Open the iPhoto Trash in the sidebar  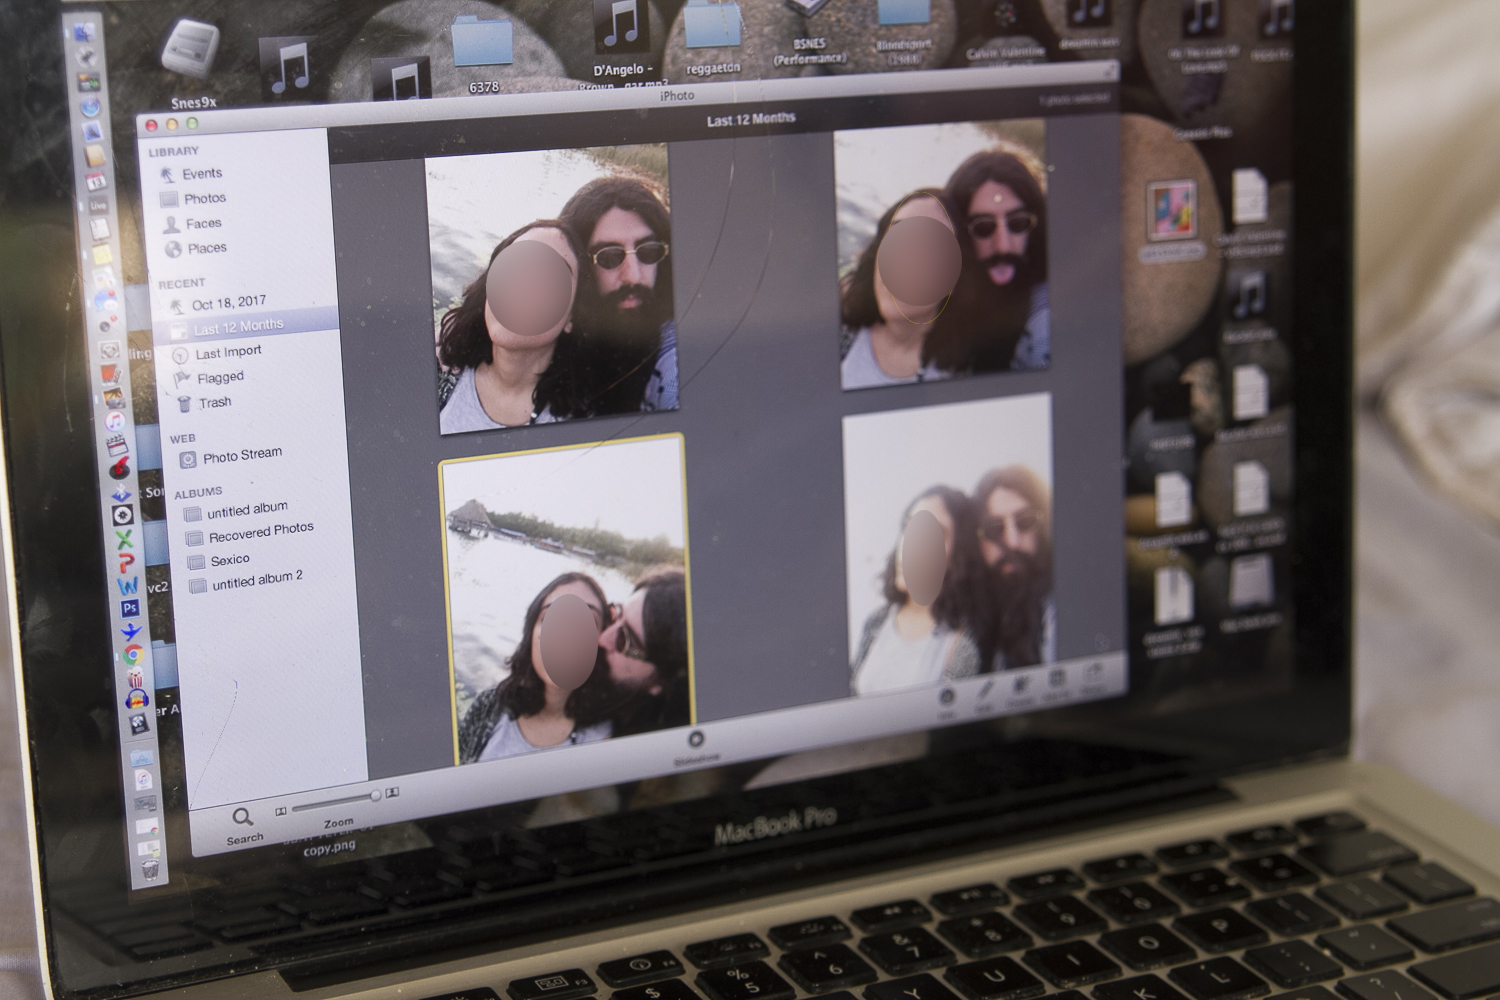pyautogui.click(x=204, y=403)
